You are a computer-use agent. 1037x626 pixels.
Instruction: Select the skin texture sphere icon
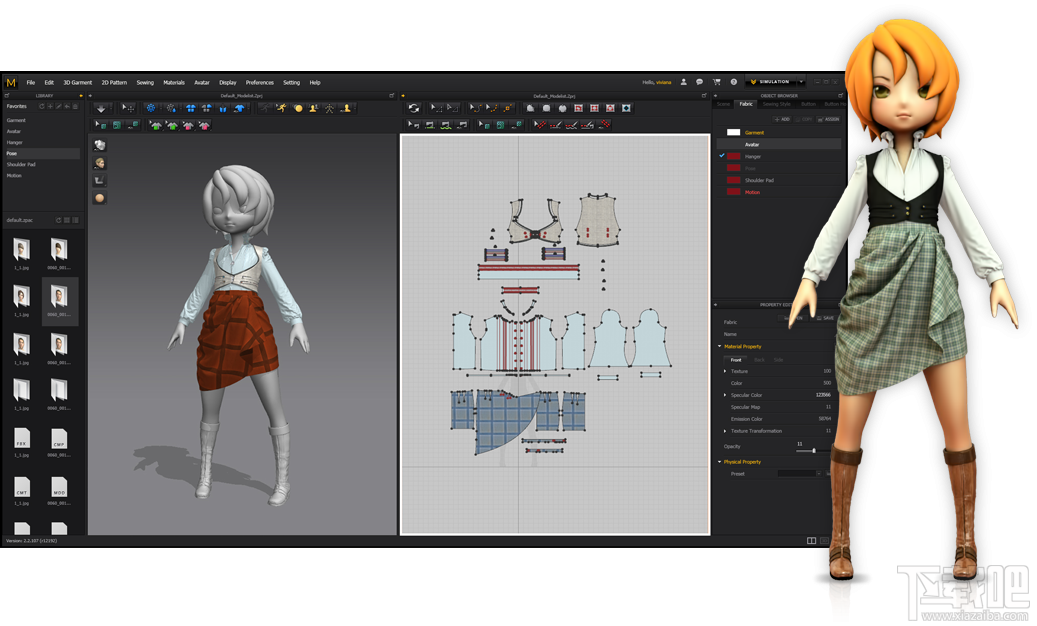click(99, 198)
